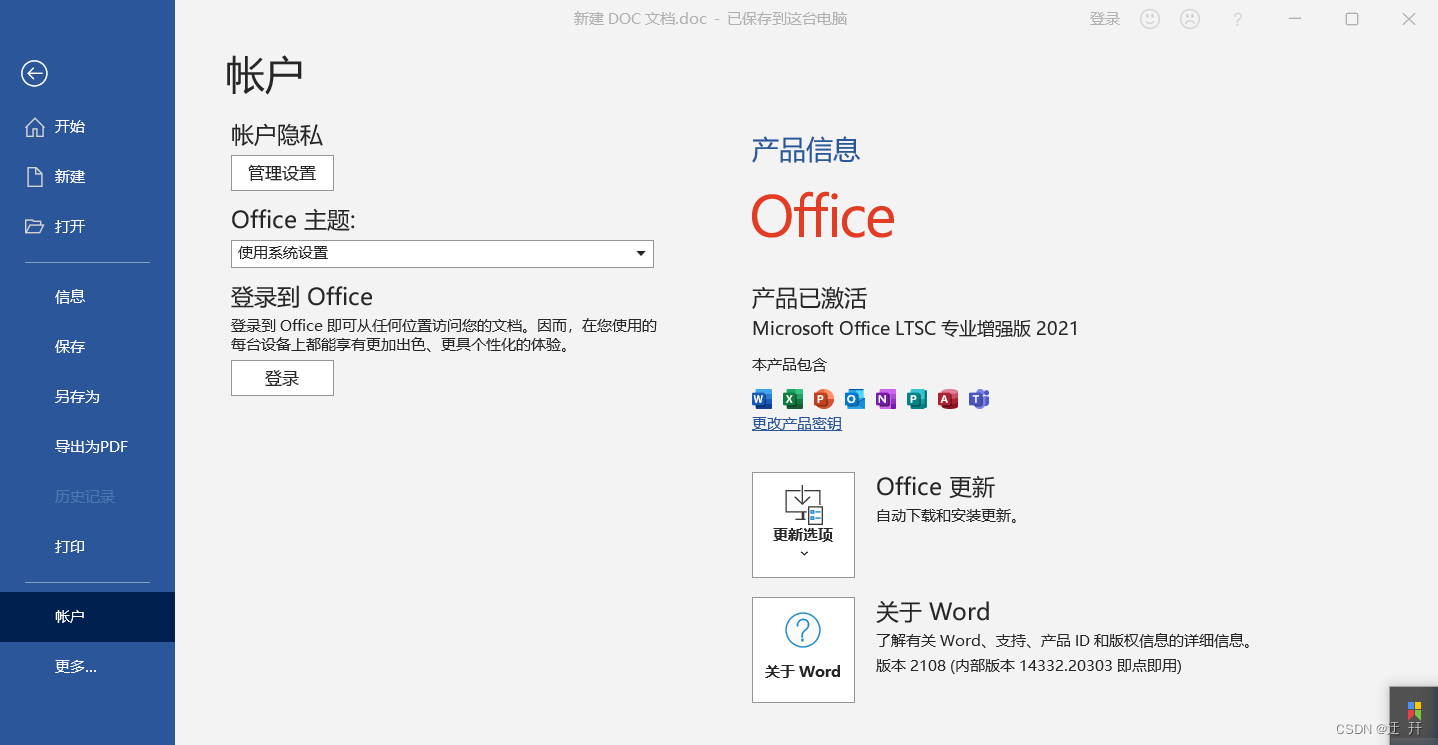
Task: Click the OneNote app icon under 本产品包含
Action: pos(886,399)
